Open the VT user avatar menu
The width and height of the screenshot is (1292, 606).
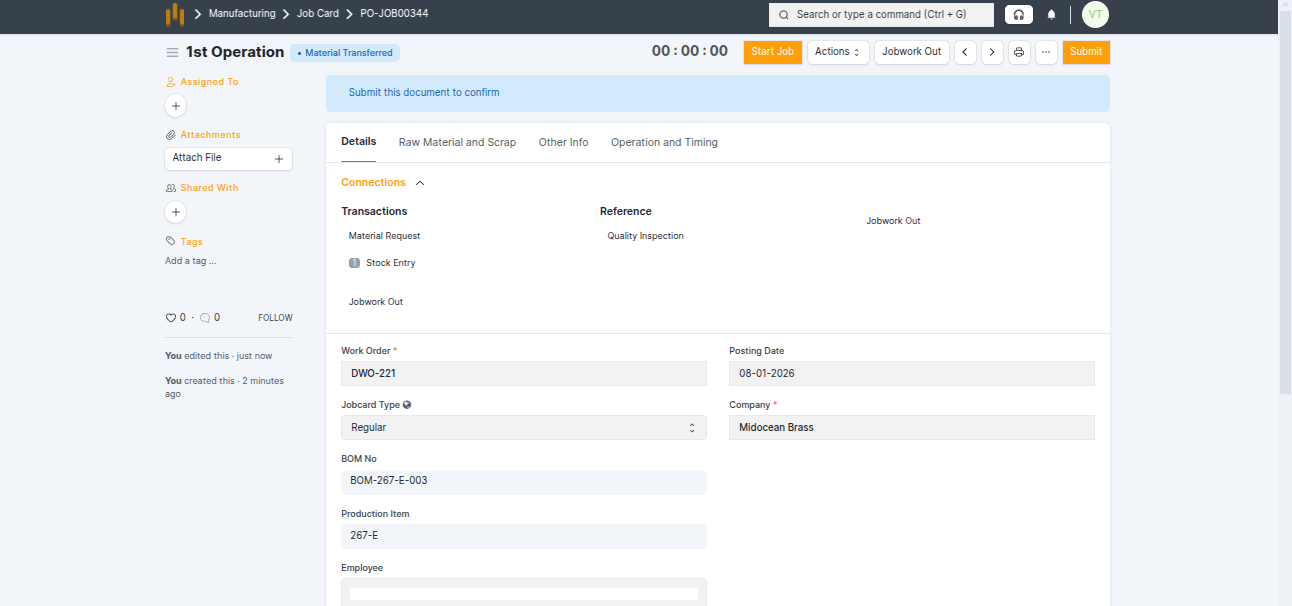point(1095,15)
